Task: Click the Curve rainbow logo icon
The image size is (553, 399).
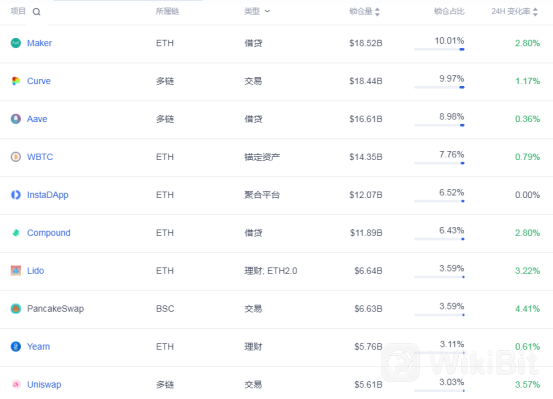Action: point(16,81)
